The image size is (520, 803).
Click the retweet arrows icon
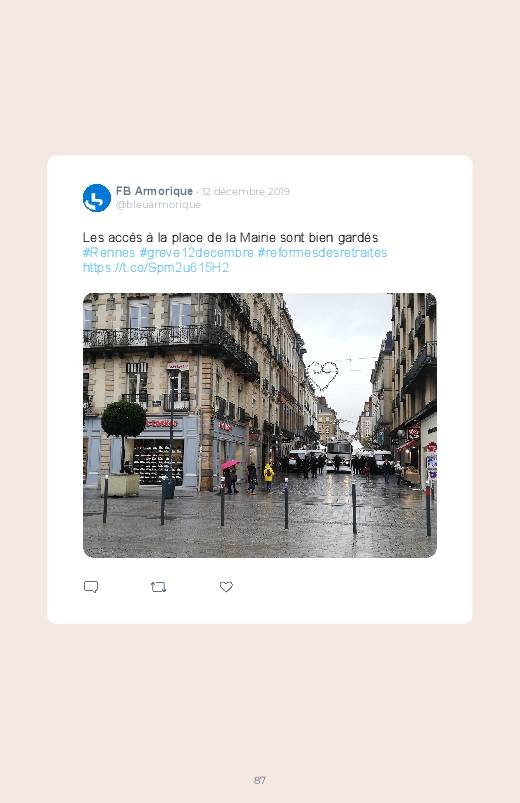click(158, 587)
